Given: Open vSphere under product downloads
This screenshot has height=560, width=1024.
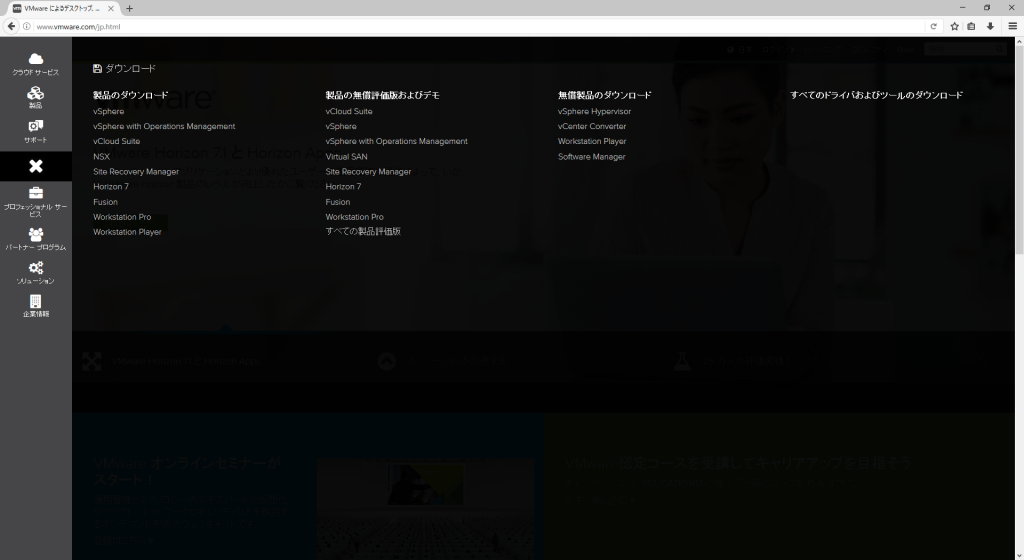Looking at the screenshot, I should [108, 112].
